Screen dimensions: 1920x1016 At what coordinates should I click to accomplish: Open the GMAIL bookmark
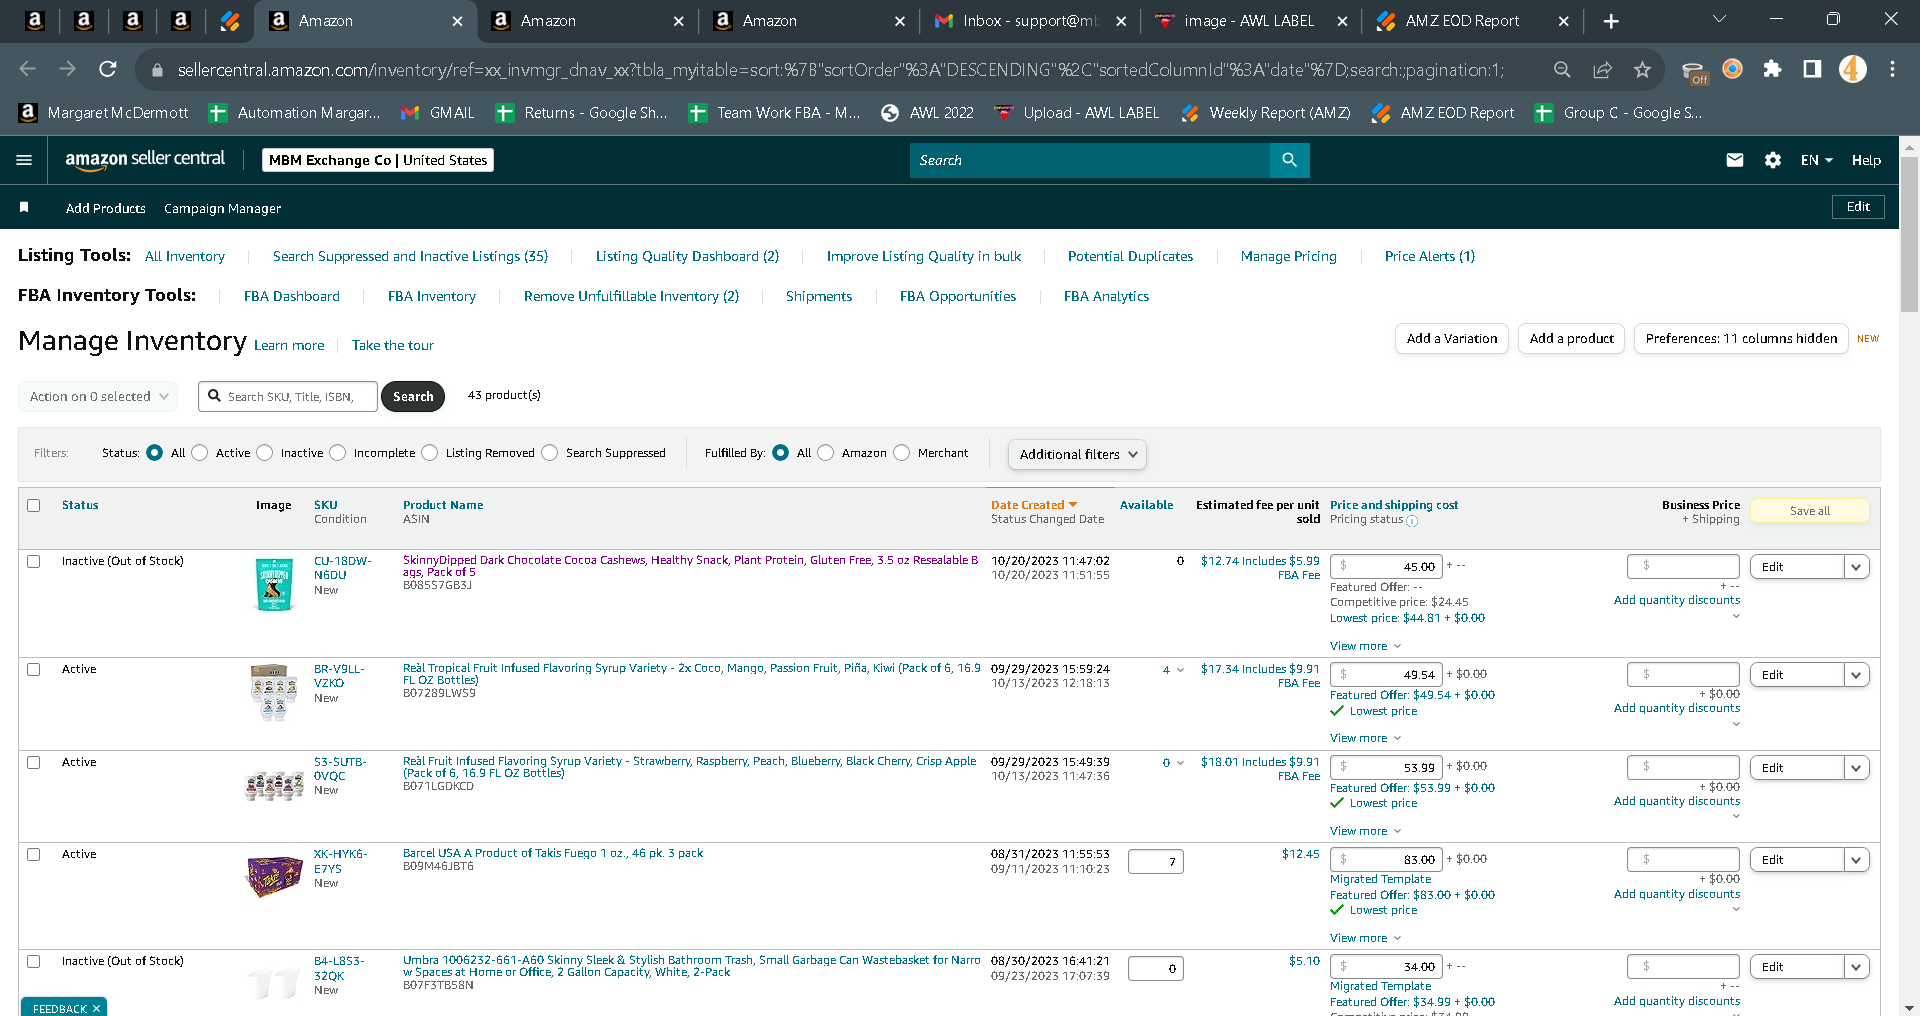coord(438,113)
